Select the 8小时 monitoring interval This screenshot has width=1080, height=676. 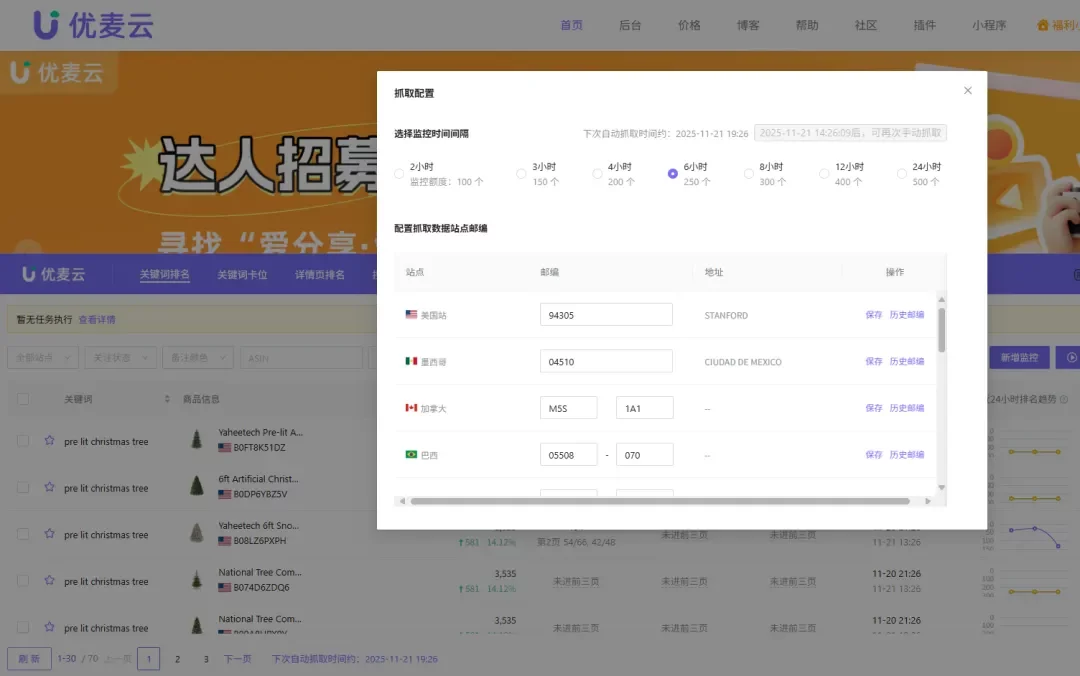coord(749,173)
